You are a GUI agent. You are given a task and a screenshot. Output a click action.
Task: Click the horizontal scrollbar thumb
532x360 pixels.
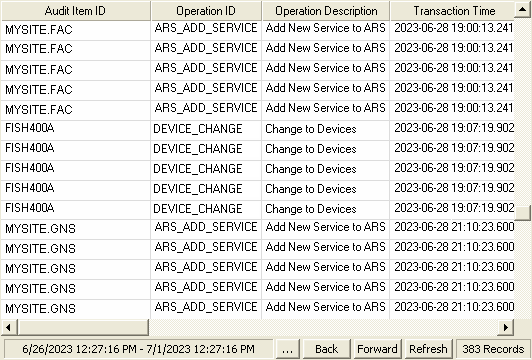(83, 327)
